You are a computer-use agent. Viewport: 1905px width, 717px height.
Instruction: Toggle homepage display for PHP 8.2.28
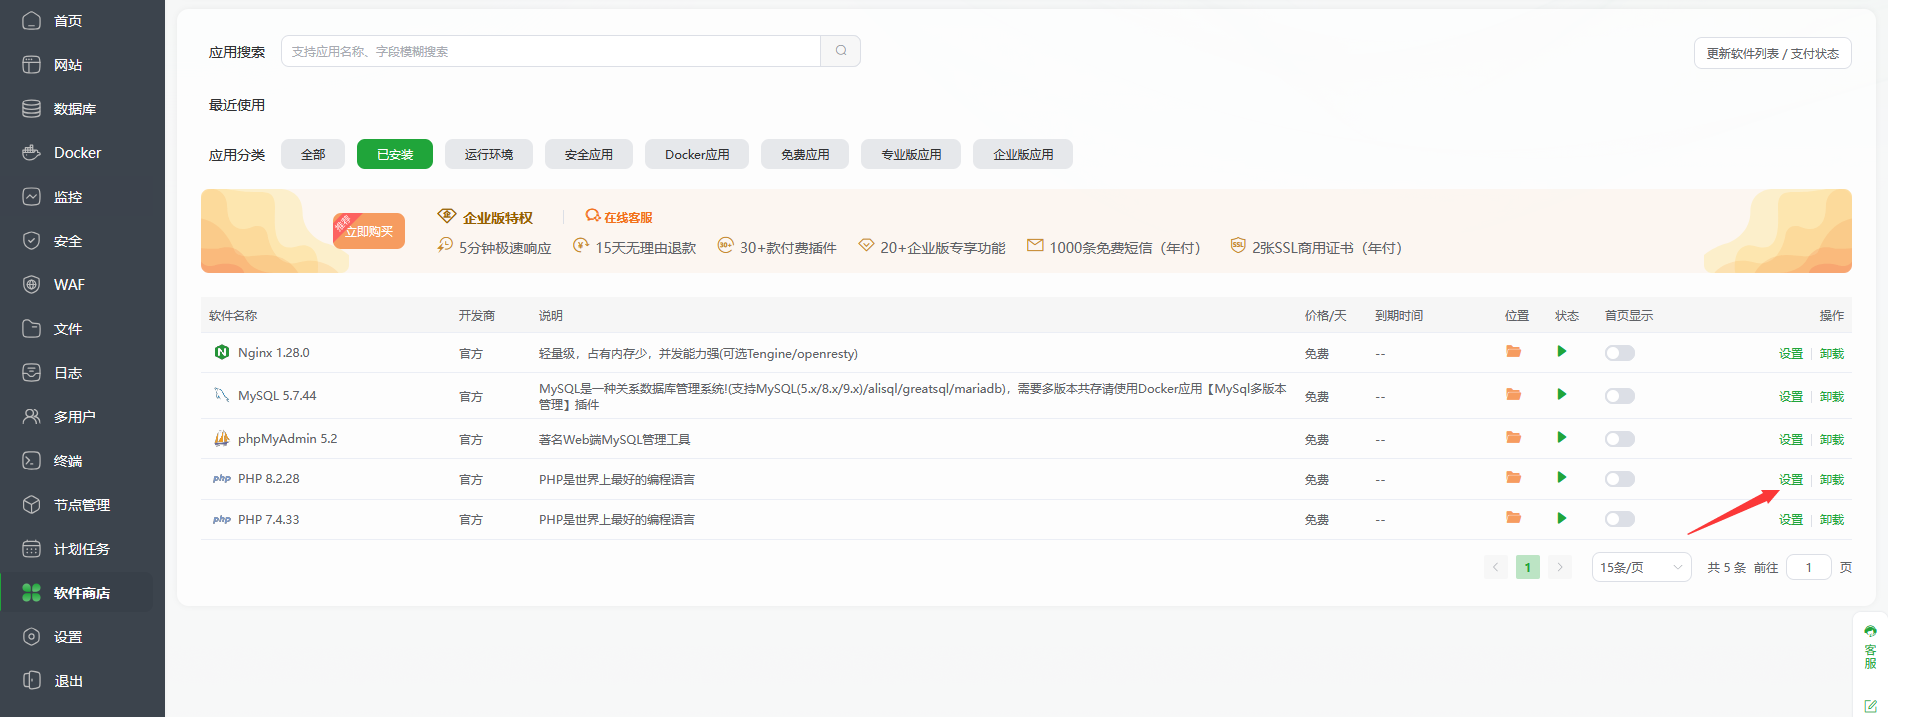coord(1620,479)
